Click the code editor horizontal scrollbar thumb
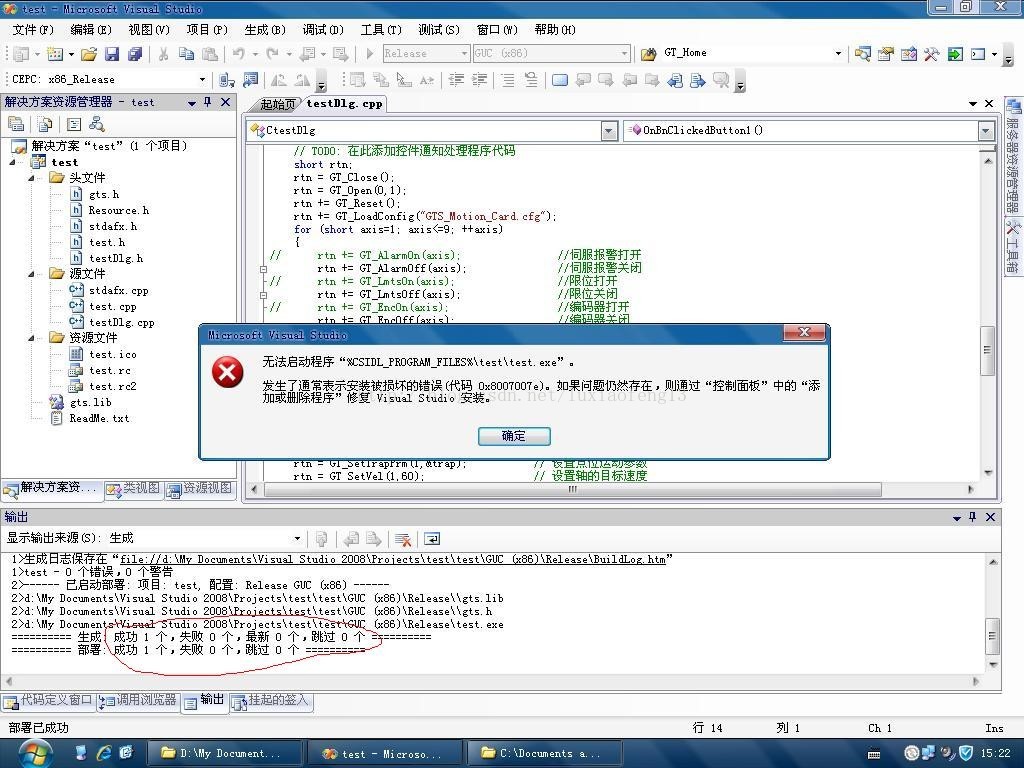Image resolution: width=1024 pixels, height=768 pixels. click(572, 490)
